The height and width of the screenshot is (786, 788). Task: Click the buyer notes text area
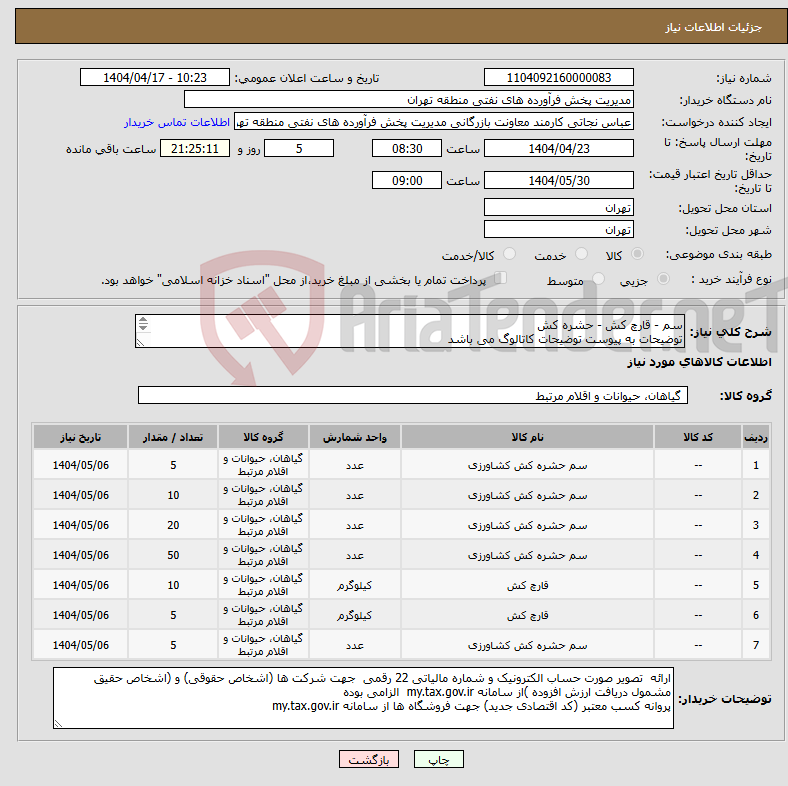pos(363,698)
